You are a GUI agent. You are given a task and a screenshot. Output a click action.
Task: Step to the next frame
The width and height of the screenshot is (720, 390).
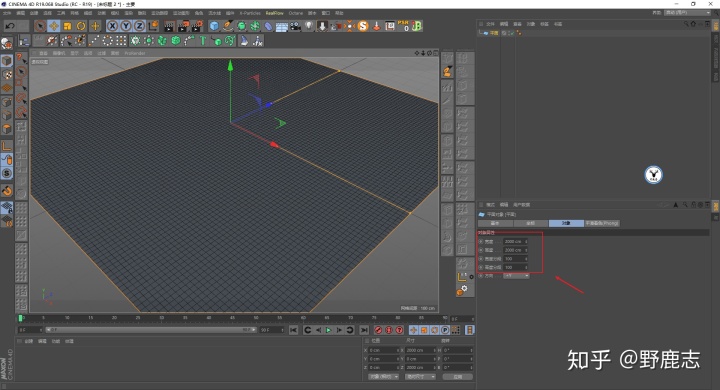339,330
